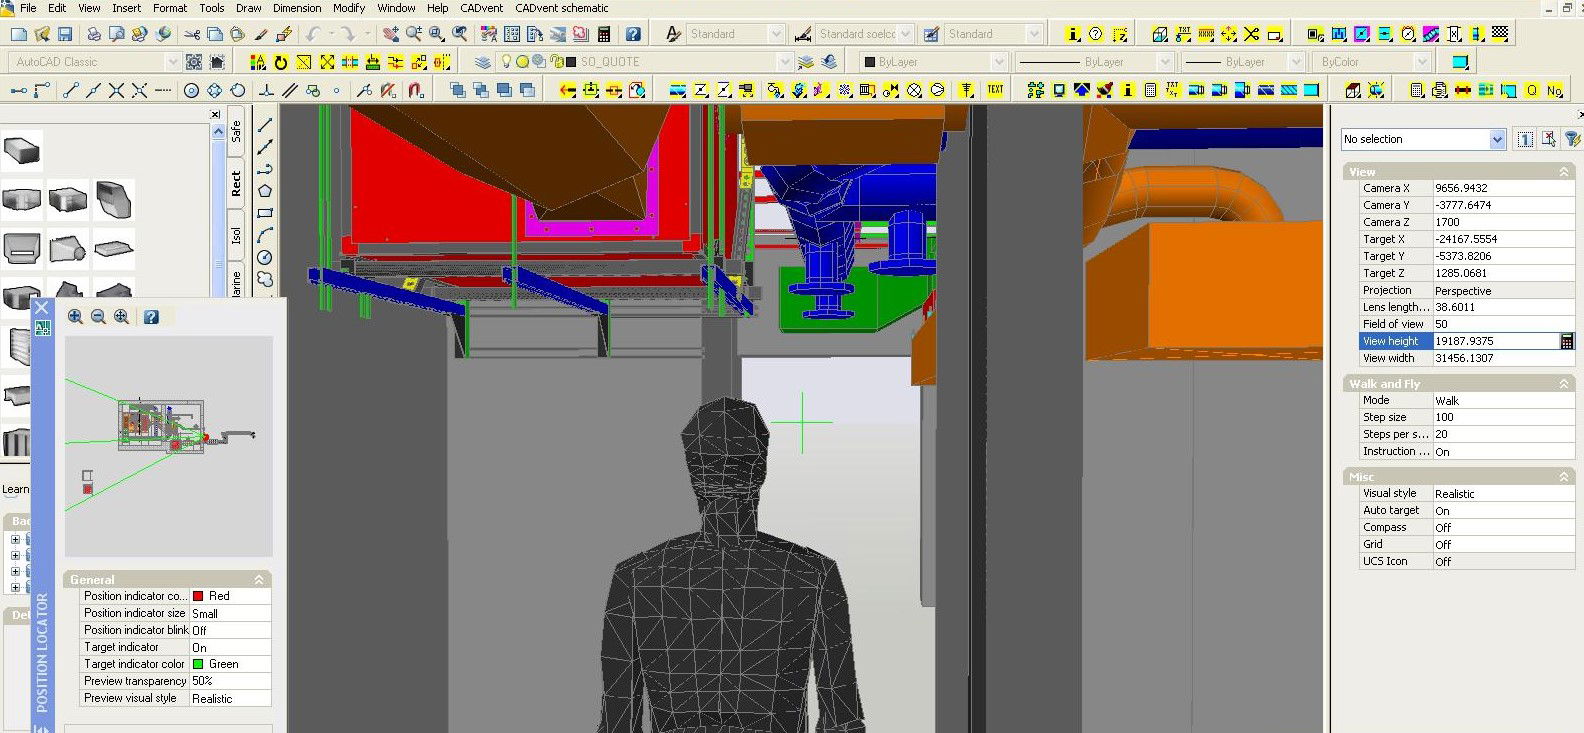The width and height of the screenshot is (1584, 733).
Task: Open the Dimension menu
Action: (x=297, y=8)
